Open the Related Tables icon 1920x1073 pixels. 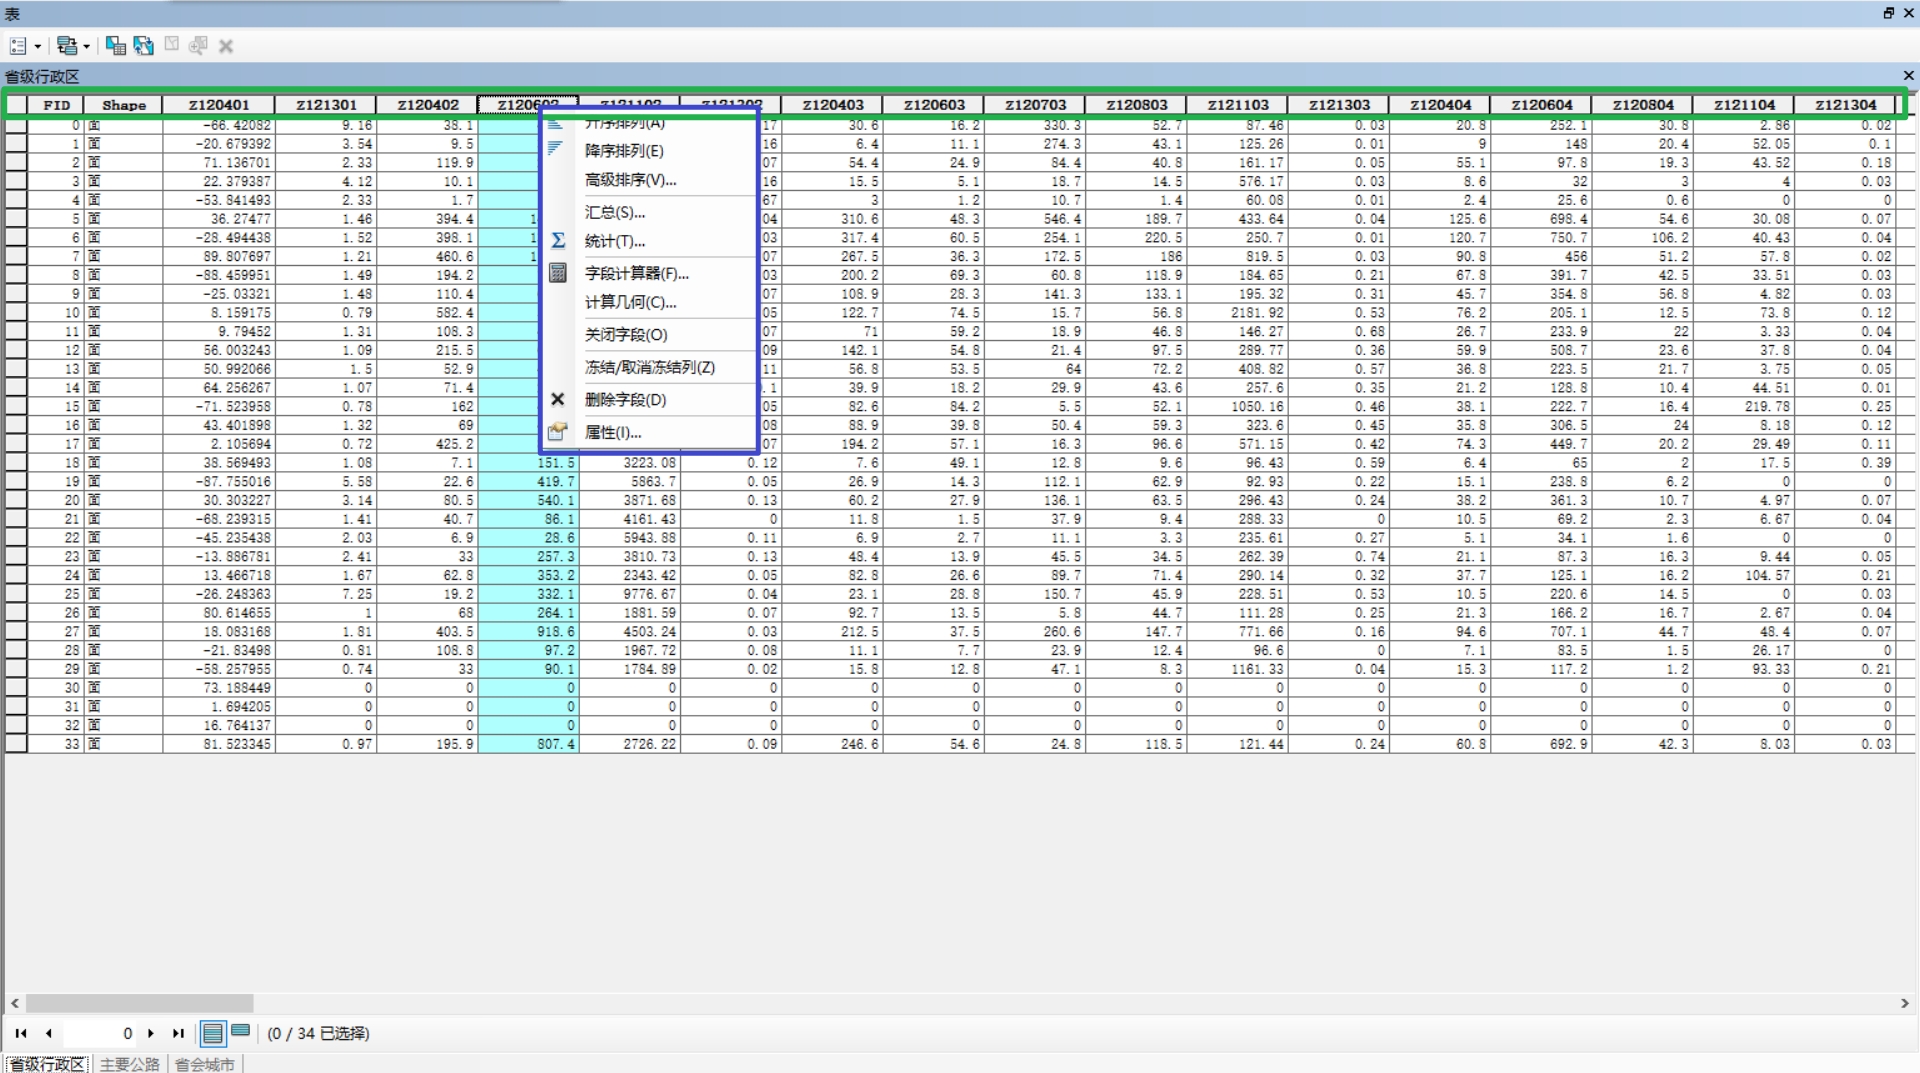click(67, 46)
